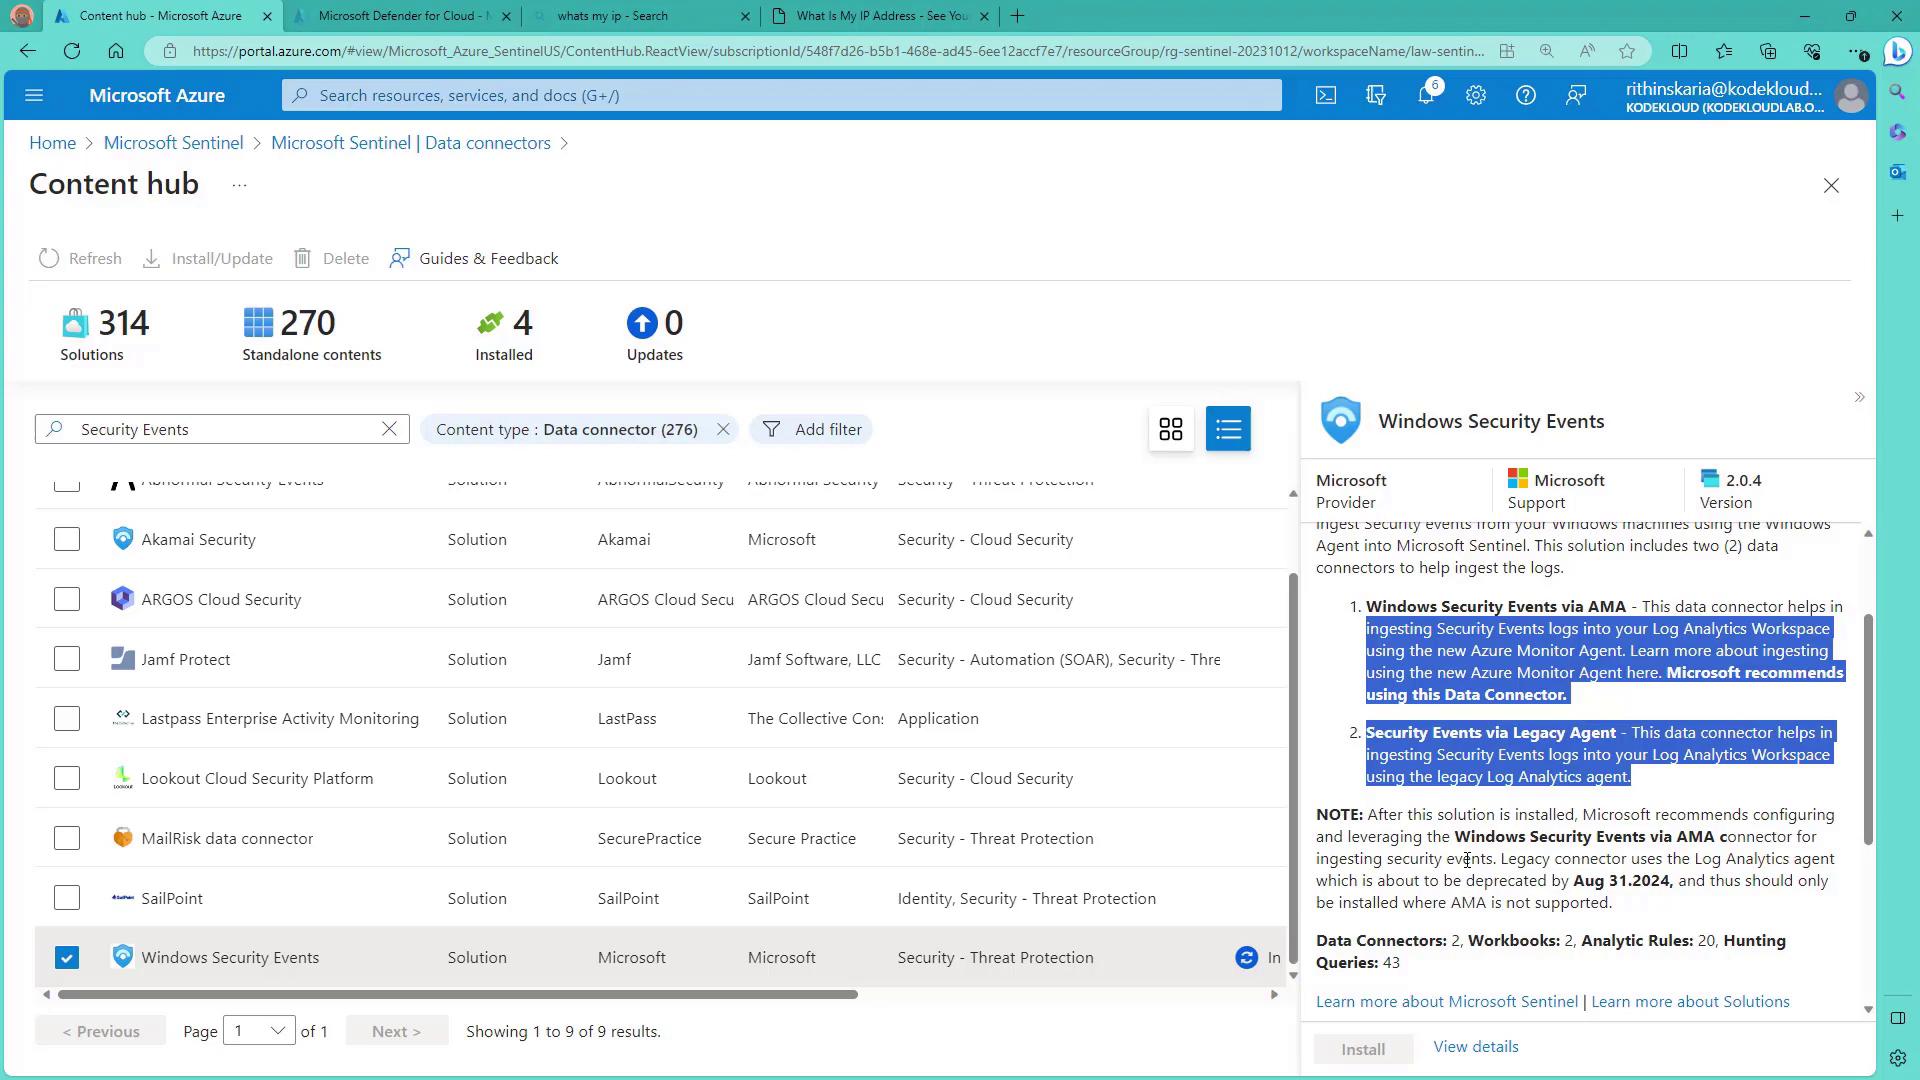Open the Azure portal hamburger menu
This screenshot has width=1920, height=1080.
(x=34, y=95)
